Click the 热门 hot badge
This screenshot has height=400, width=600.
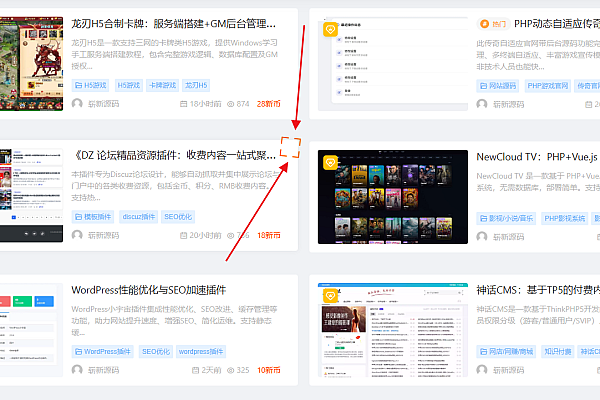point(493,24)
